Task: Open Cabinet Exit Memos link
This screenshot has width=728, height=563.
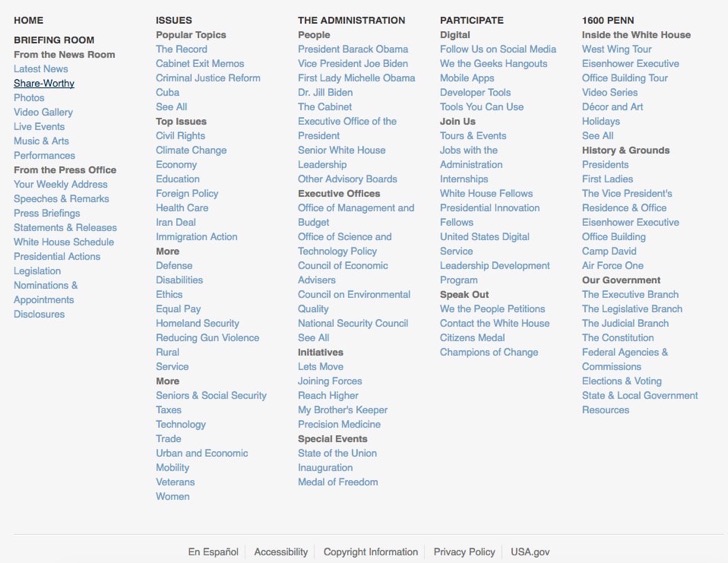Action: coord(200,64)
